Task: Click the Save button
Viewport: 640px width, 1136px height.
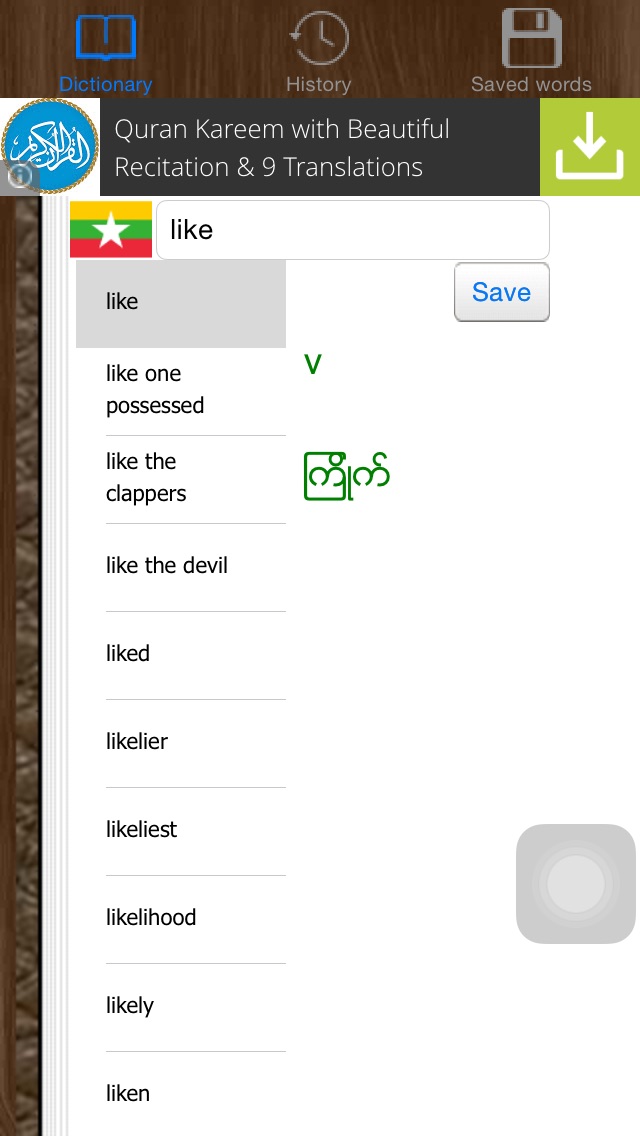Action: [502, 292]
